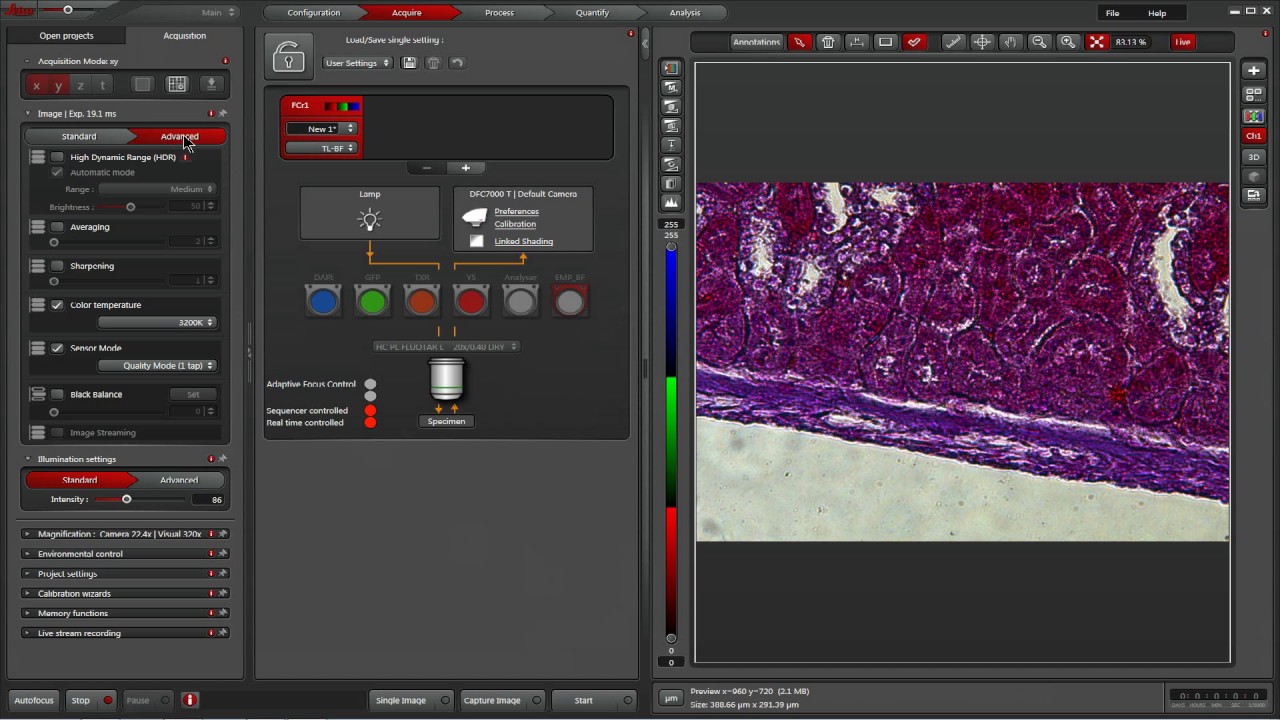Adjust the illumination Intensity slider
The image size is (1280, 720).
127,499
